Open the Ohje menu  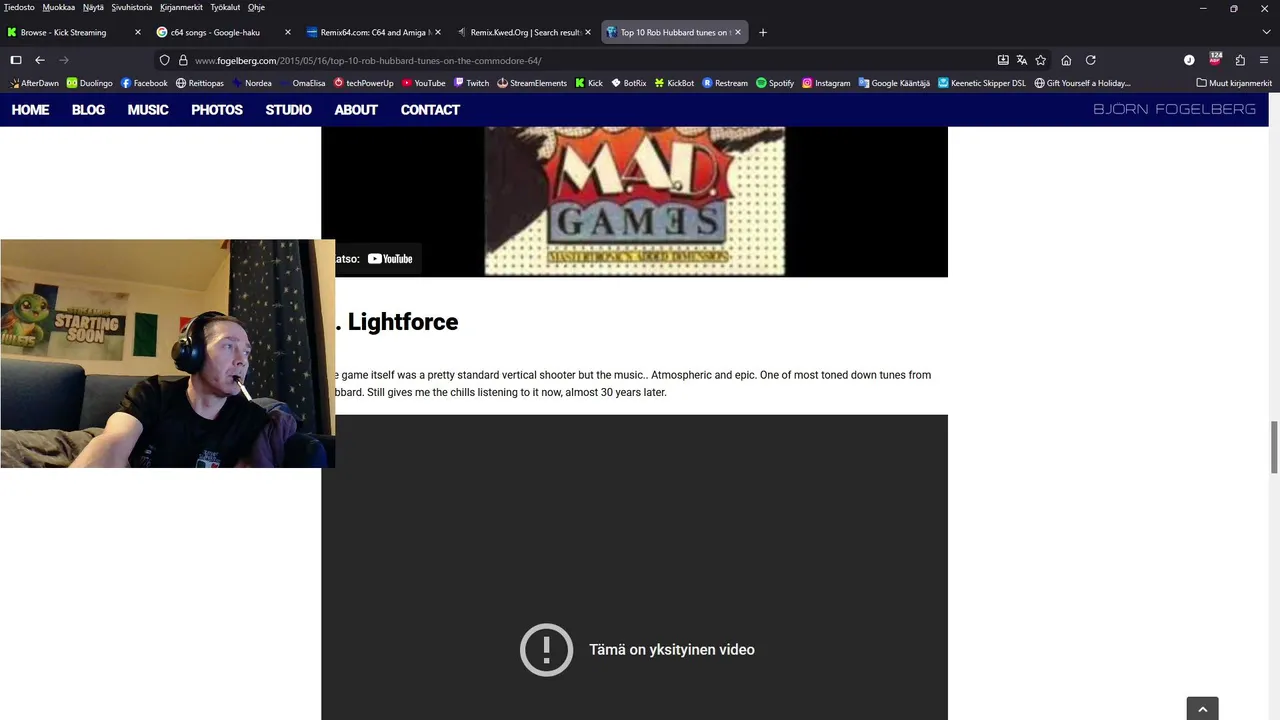[256, 7]
